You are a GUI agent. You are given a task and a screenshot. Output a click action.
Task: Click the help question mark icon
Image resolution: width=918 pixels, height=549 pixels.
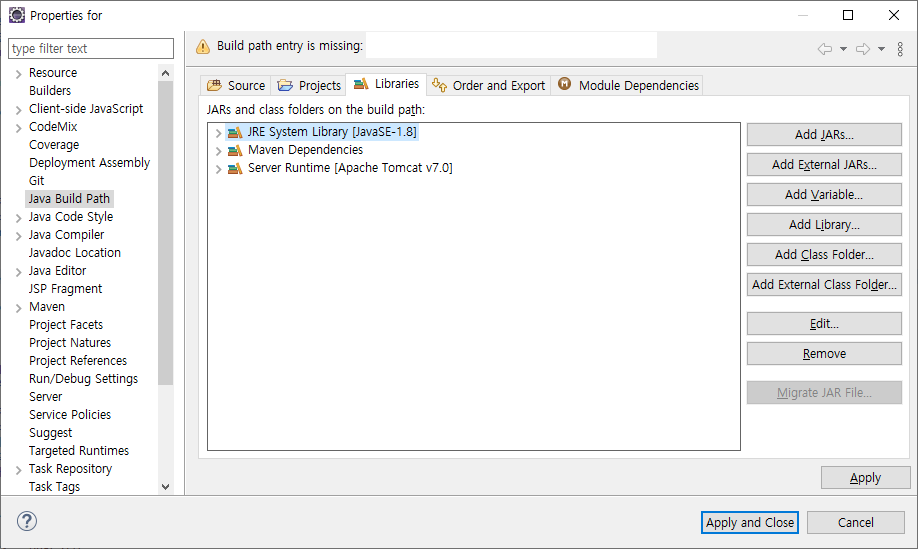[27, 521]
